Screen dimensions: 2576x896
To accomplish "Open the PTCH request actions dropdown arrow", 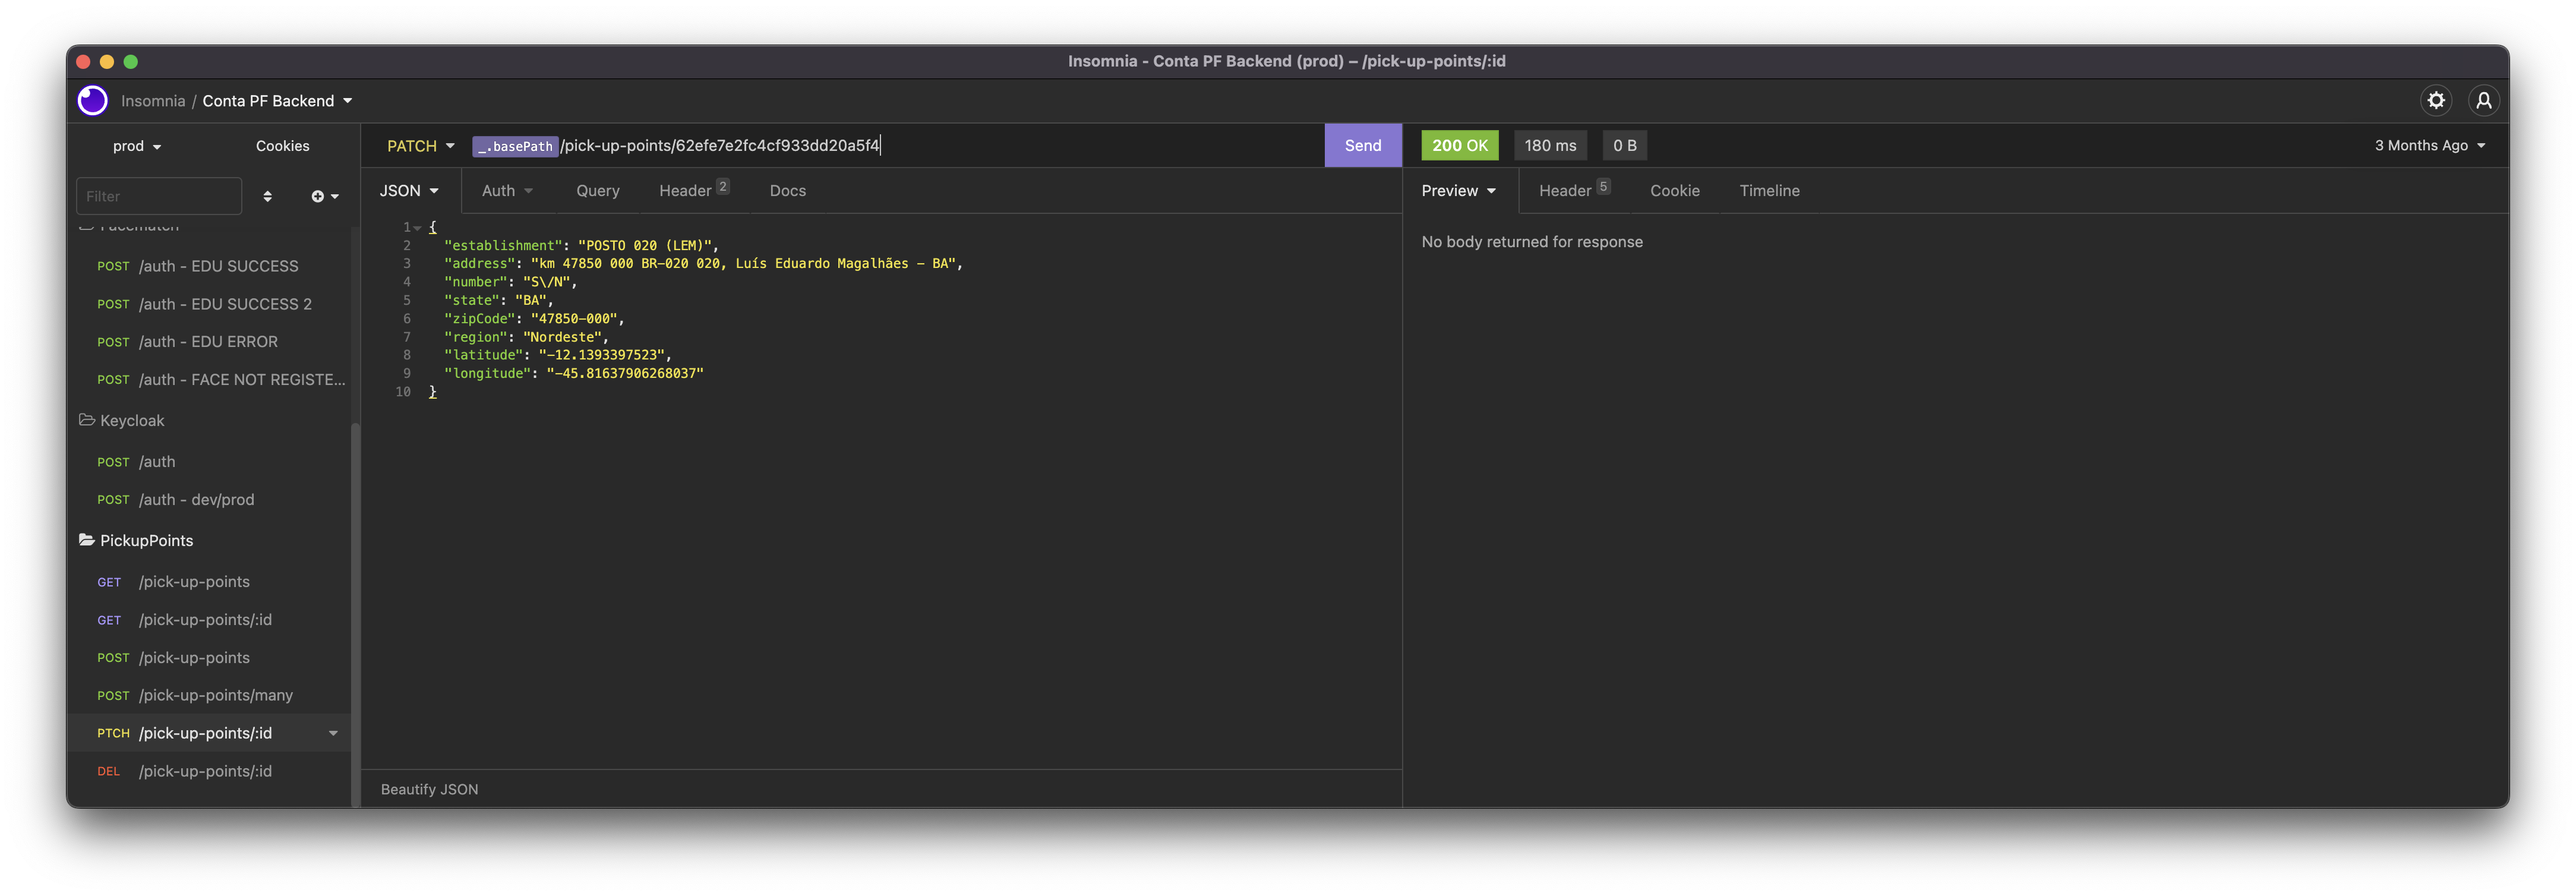I will (333, 733).
